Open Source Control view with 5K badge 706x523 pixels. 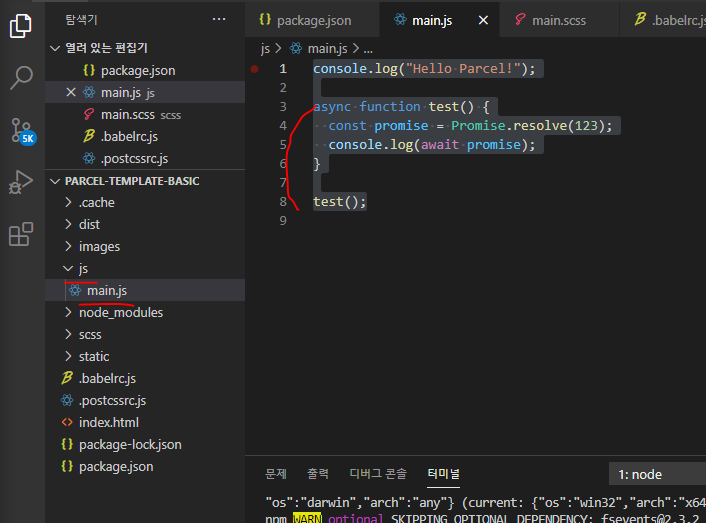pos(23,131)
